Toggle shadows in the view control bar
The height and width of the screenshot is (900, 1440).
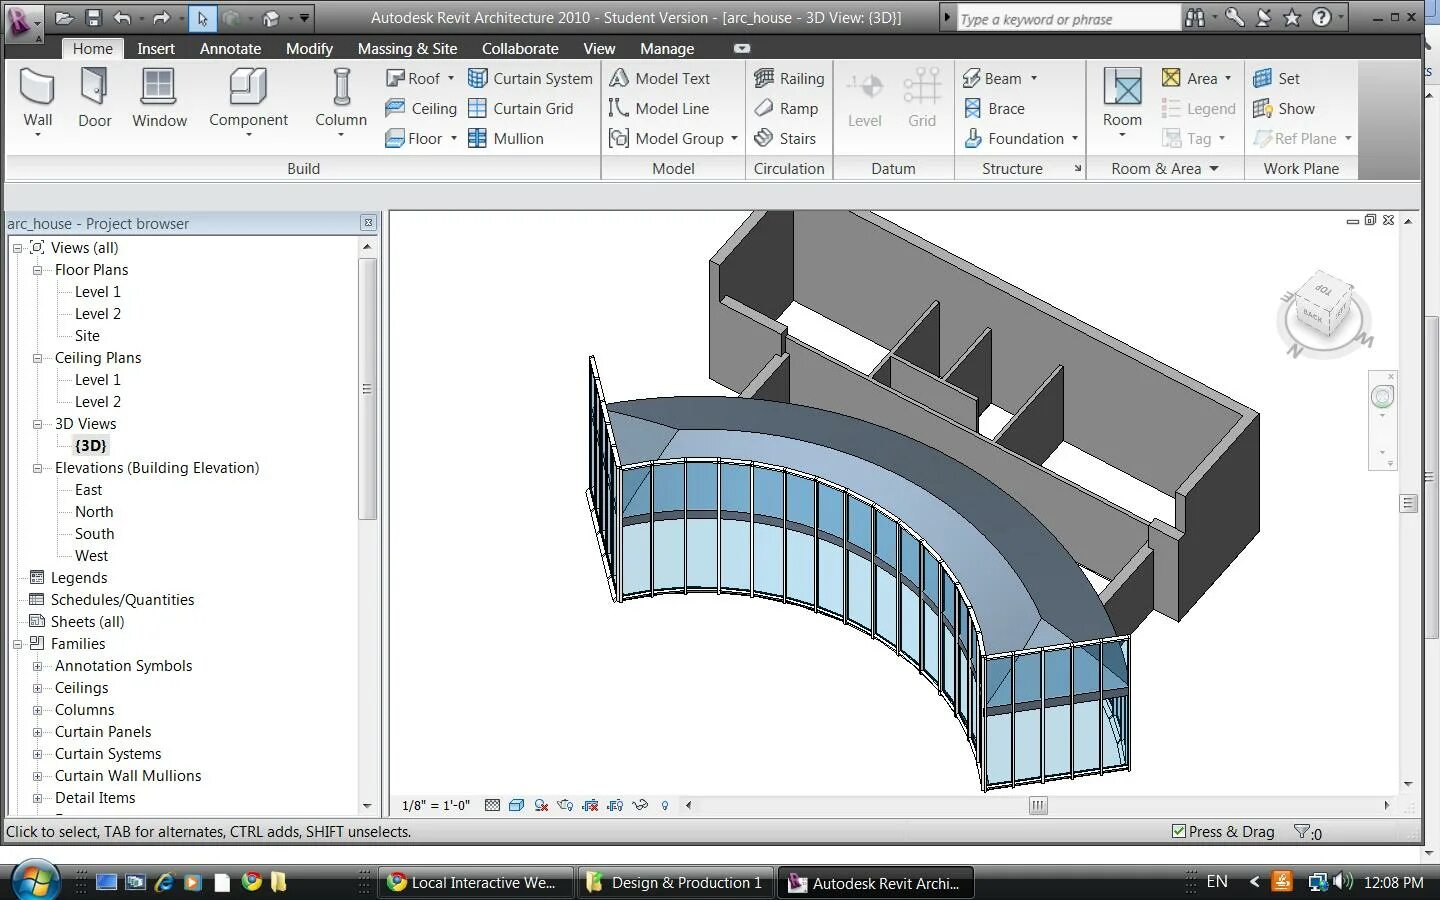tap(543, 805)
